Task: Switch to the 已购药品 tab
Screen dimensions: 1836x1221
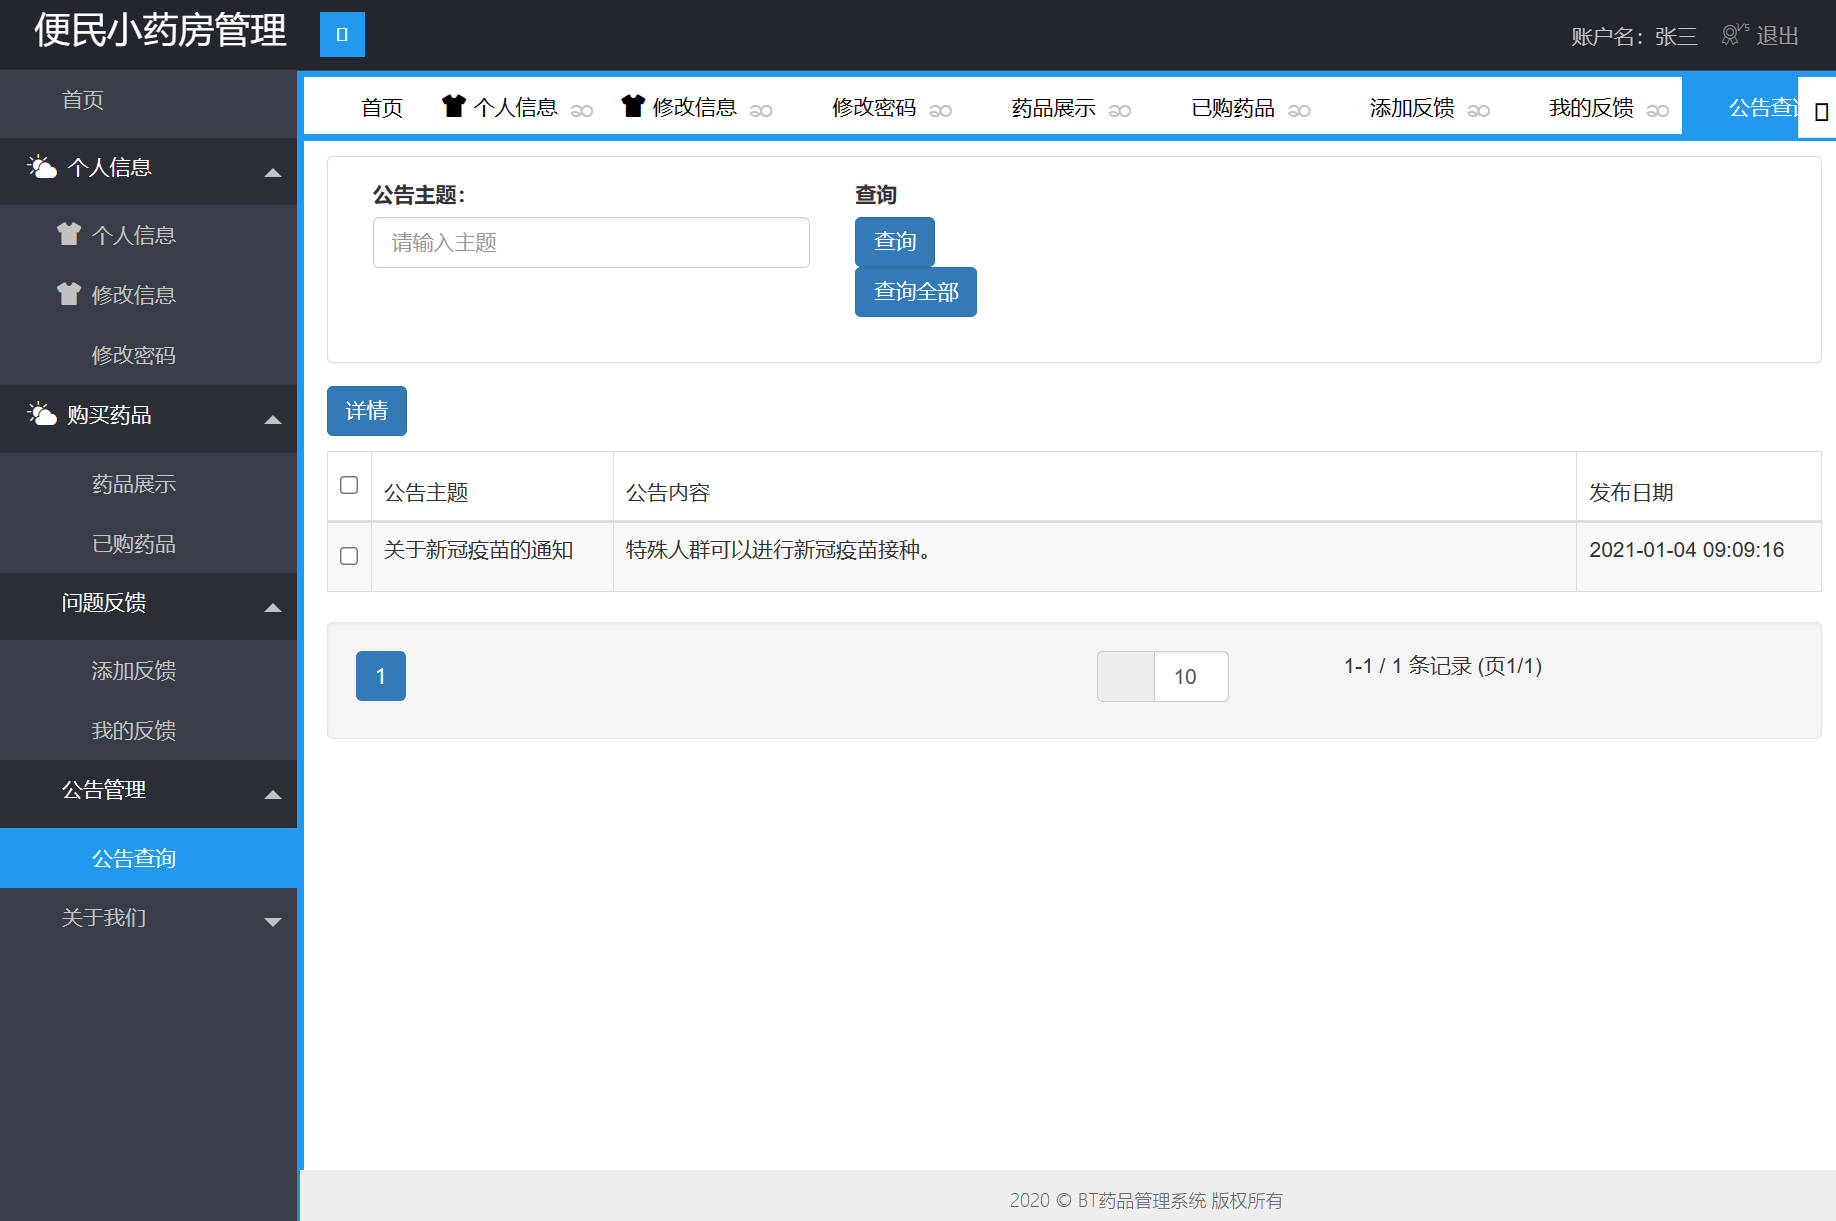Action: click(1232, 108)
